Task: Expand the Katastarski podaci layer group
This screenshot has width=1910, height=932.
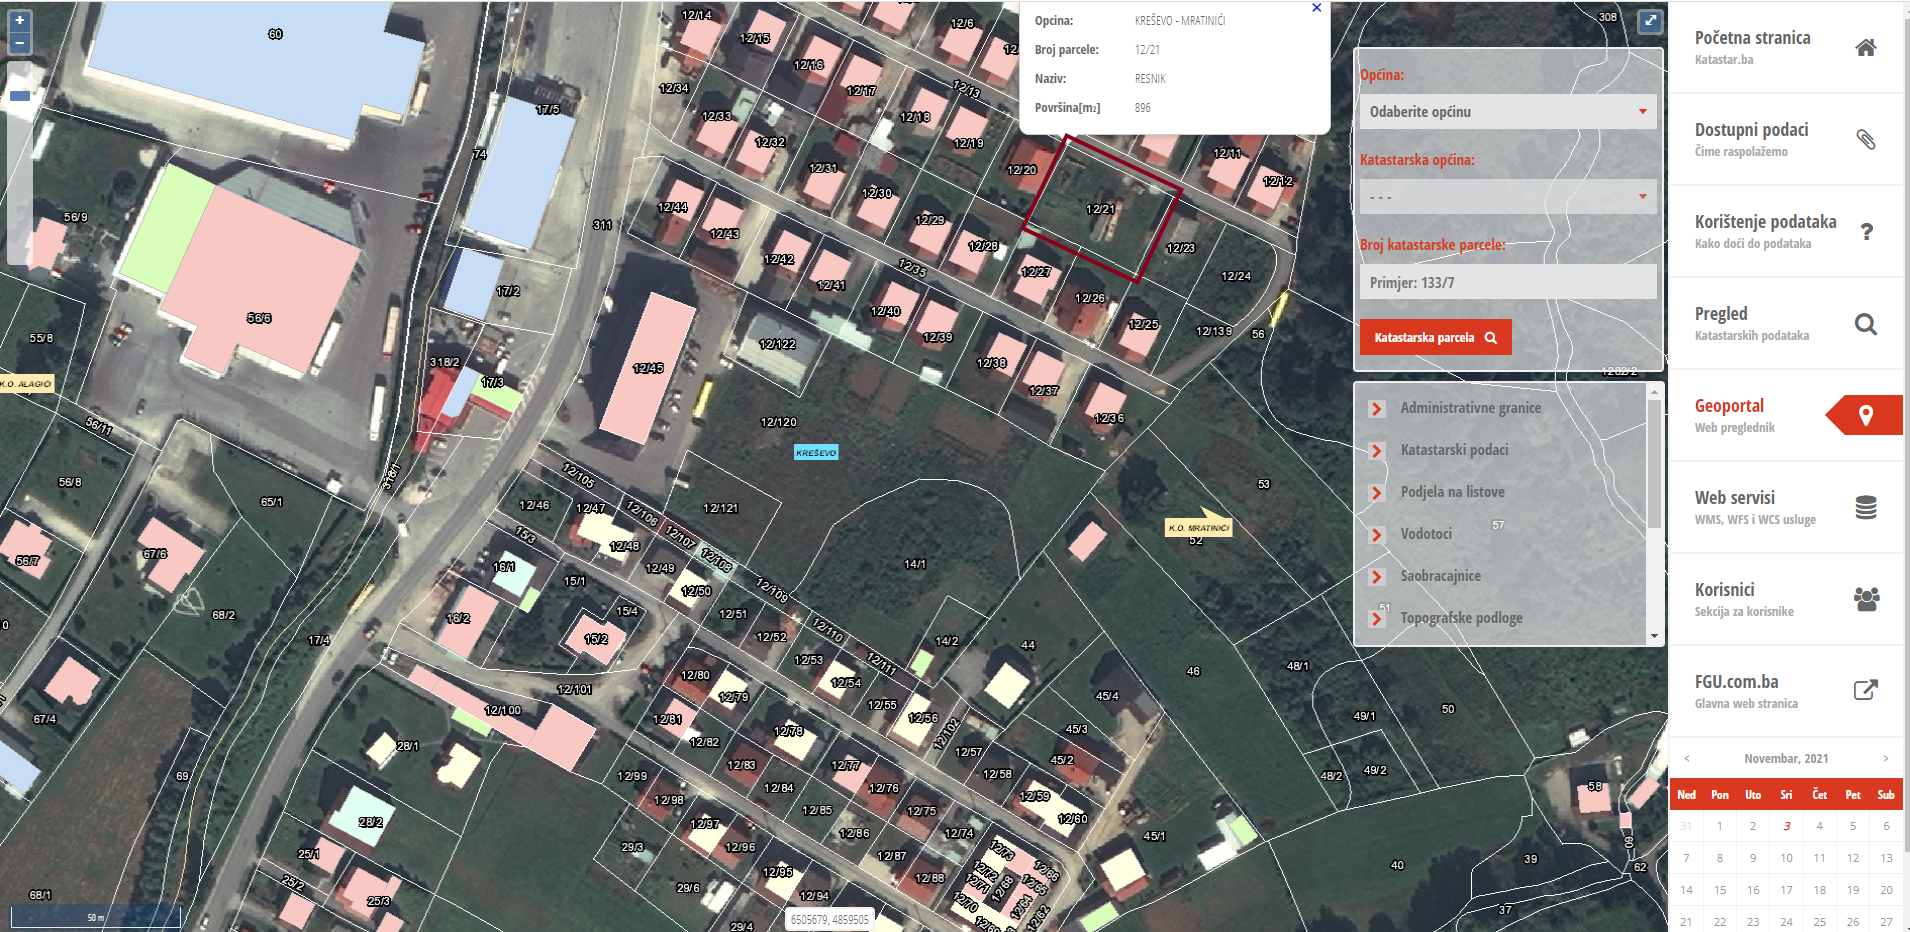Action: click(1377, 450)
